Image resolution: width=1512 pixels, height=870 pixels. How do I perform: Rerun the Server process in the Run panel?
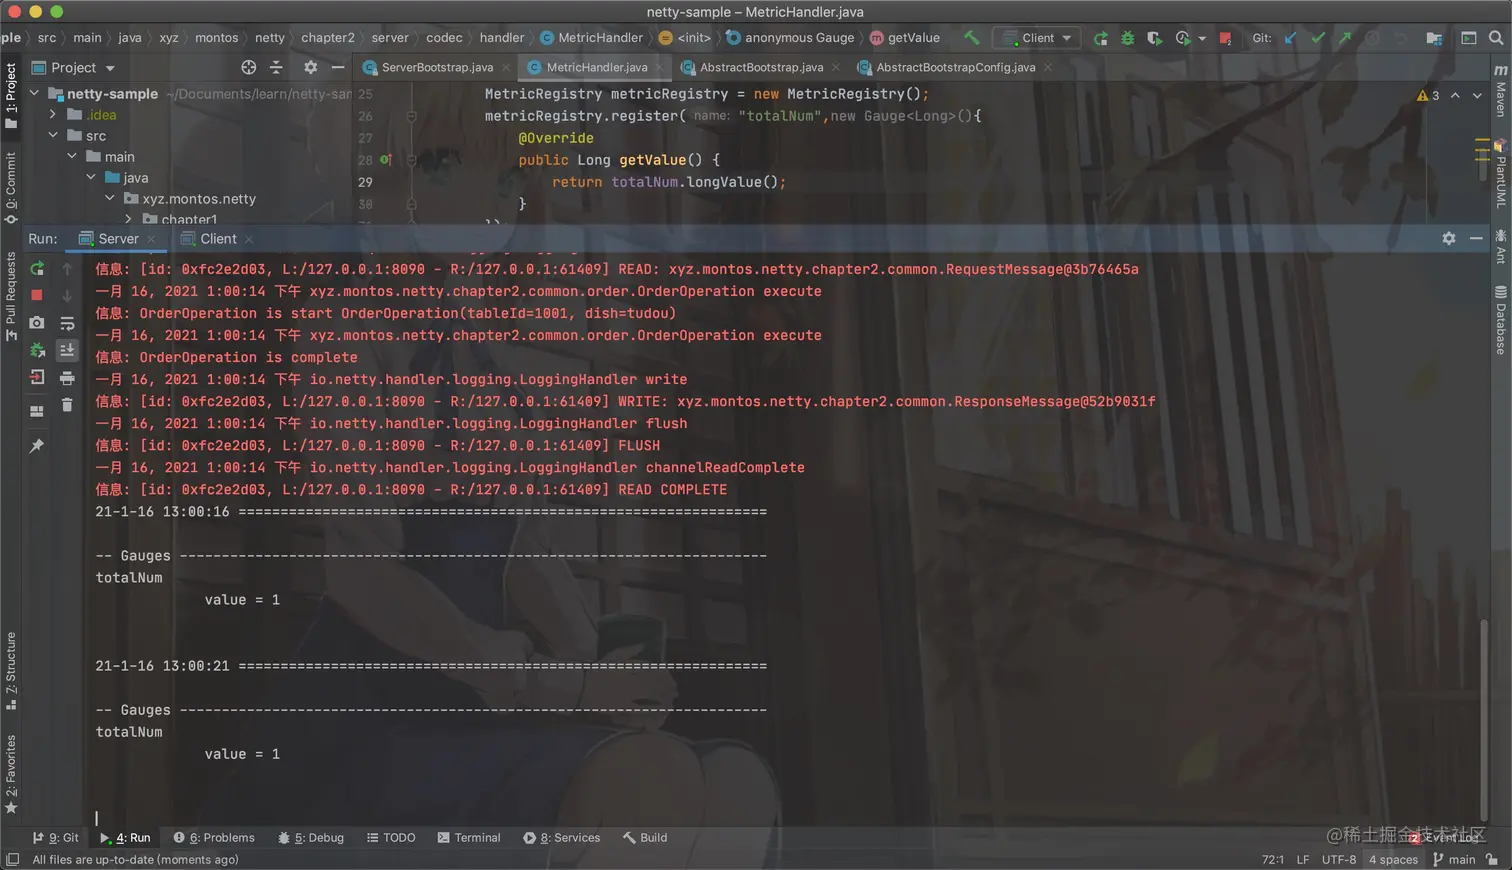point(37,269)
